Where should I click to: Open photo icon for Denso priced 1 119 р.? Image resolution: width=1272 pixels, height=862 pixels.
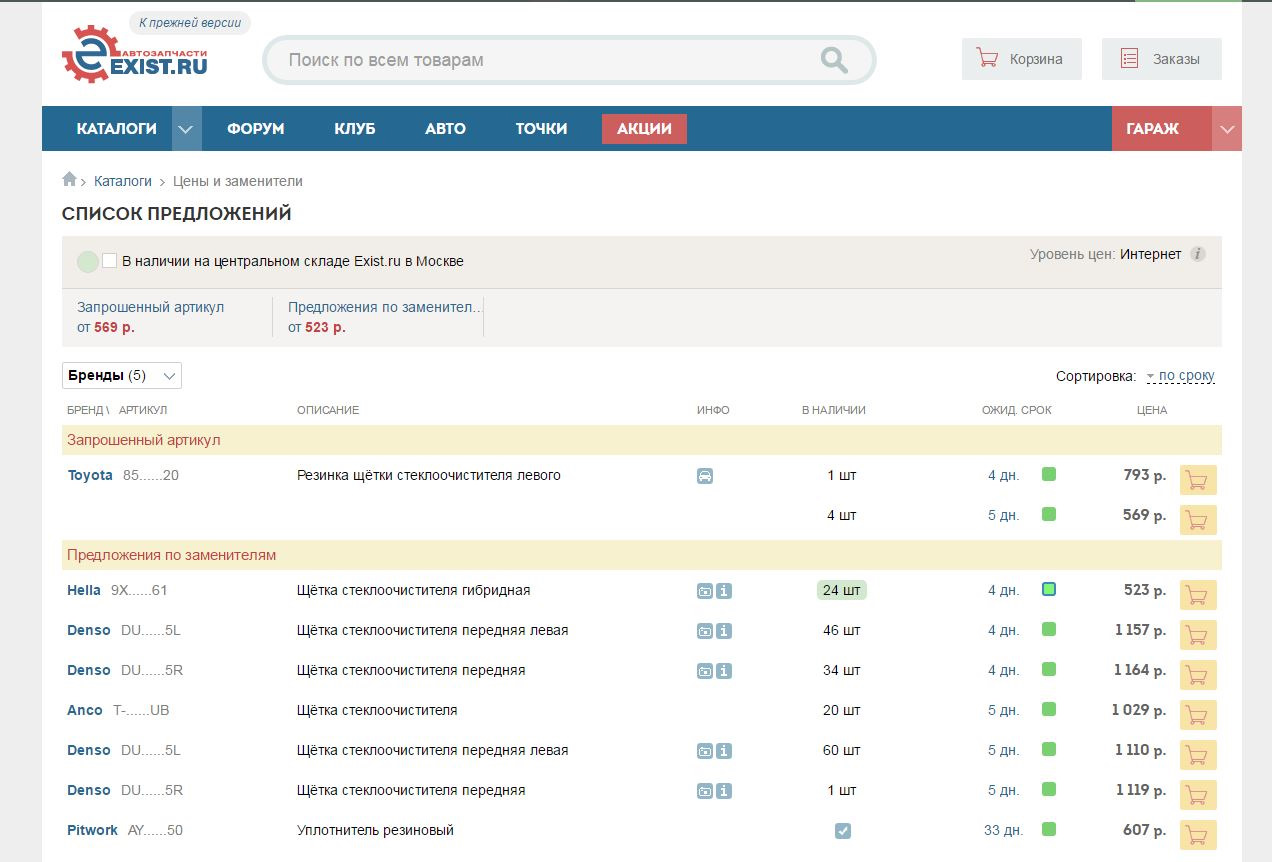(x=705, y=791)
